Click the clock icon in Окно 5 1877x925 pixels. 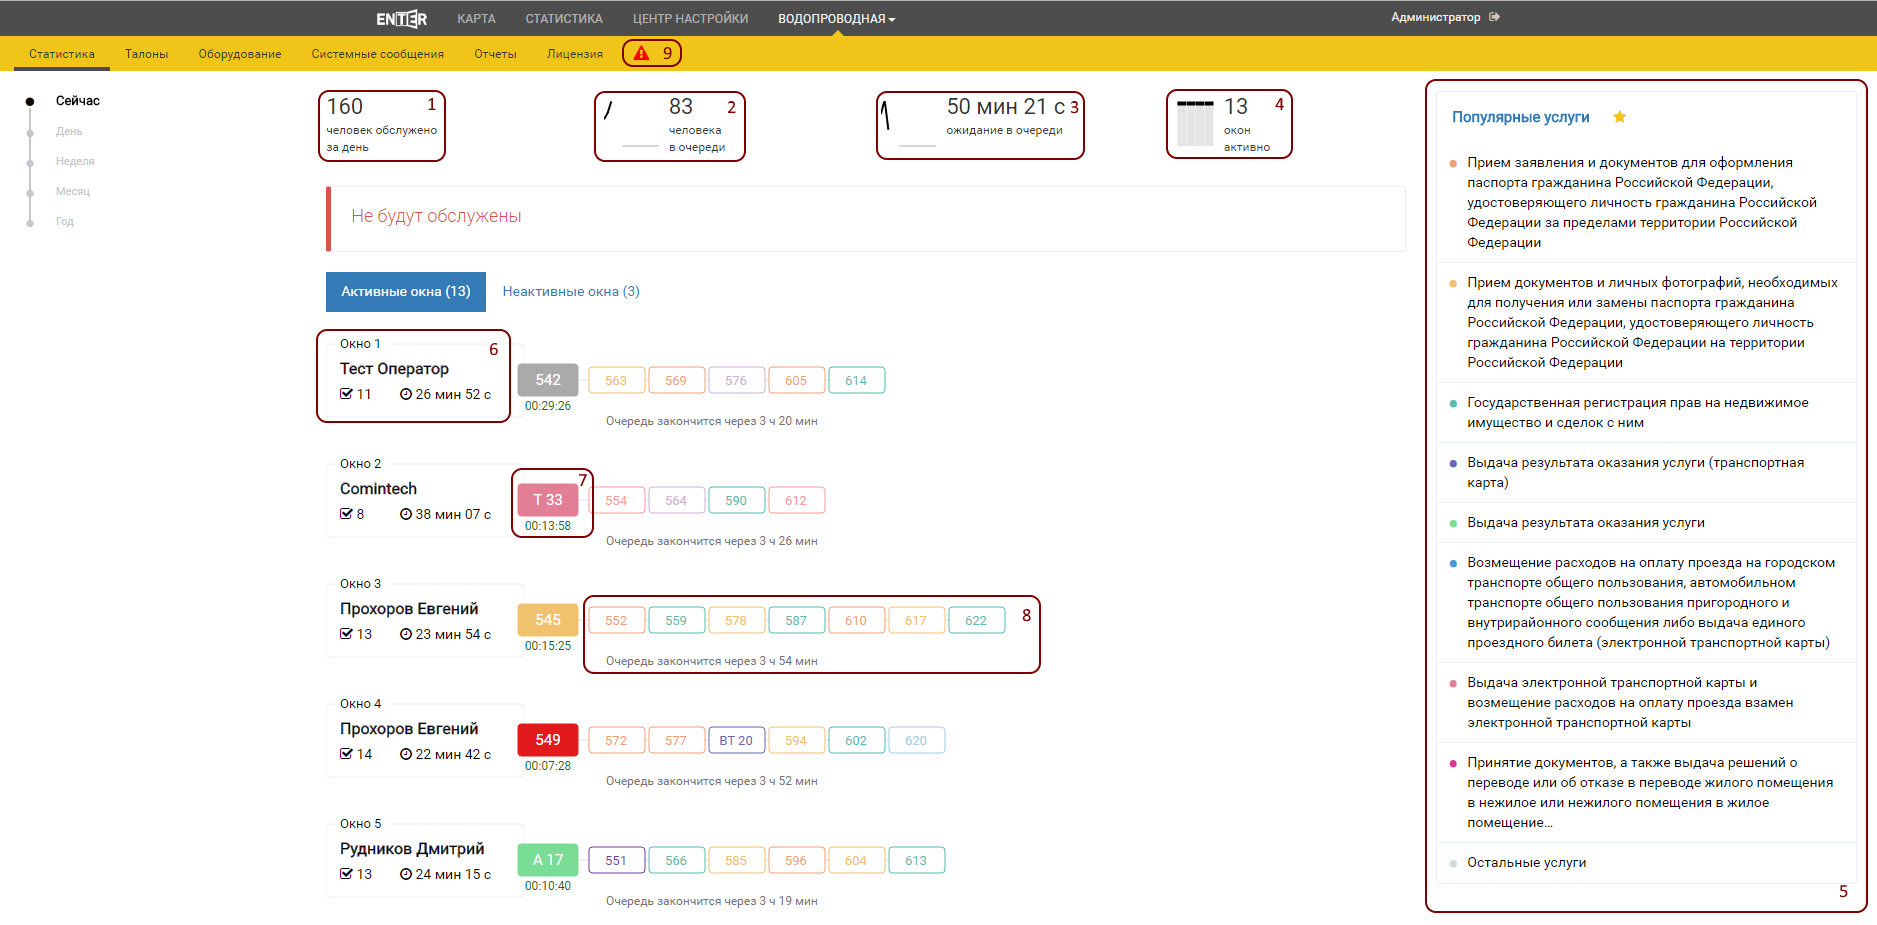(406, 874)
